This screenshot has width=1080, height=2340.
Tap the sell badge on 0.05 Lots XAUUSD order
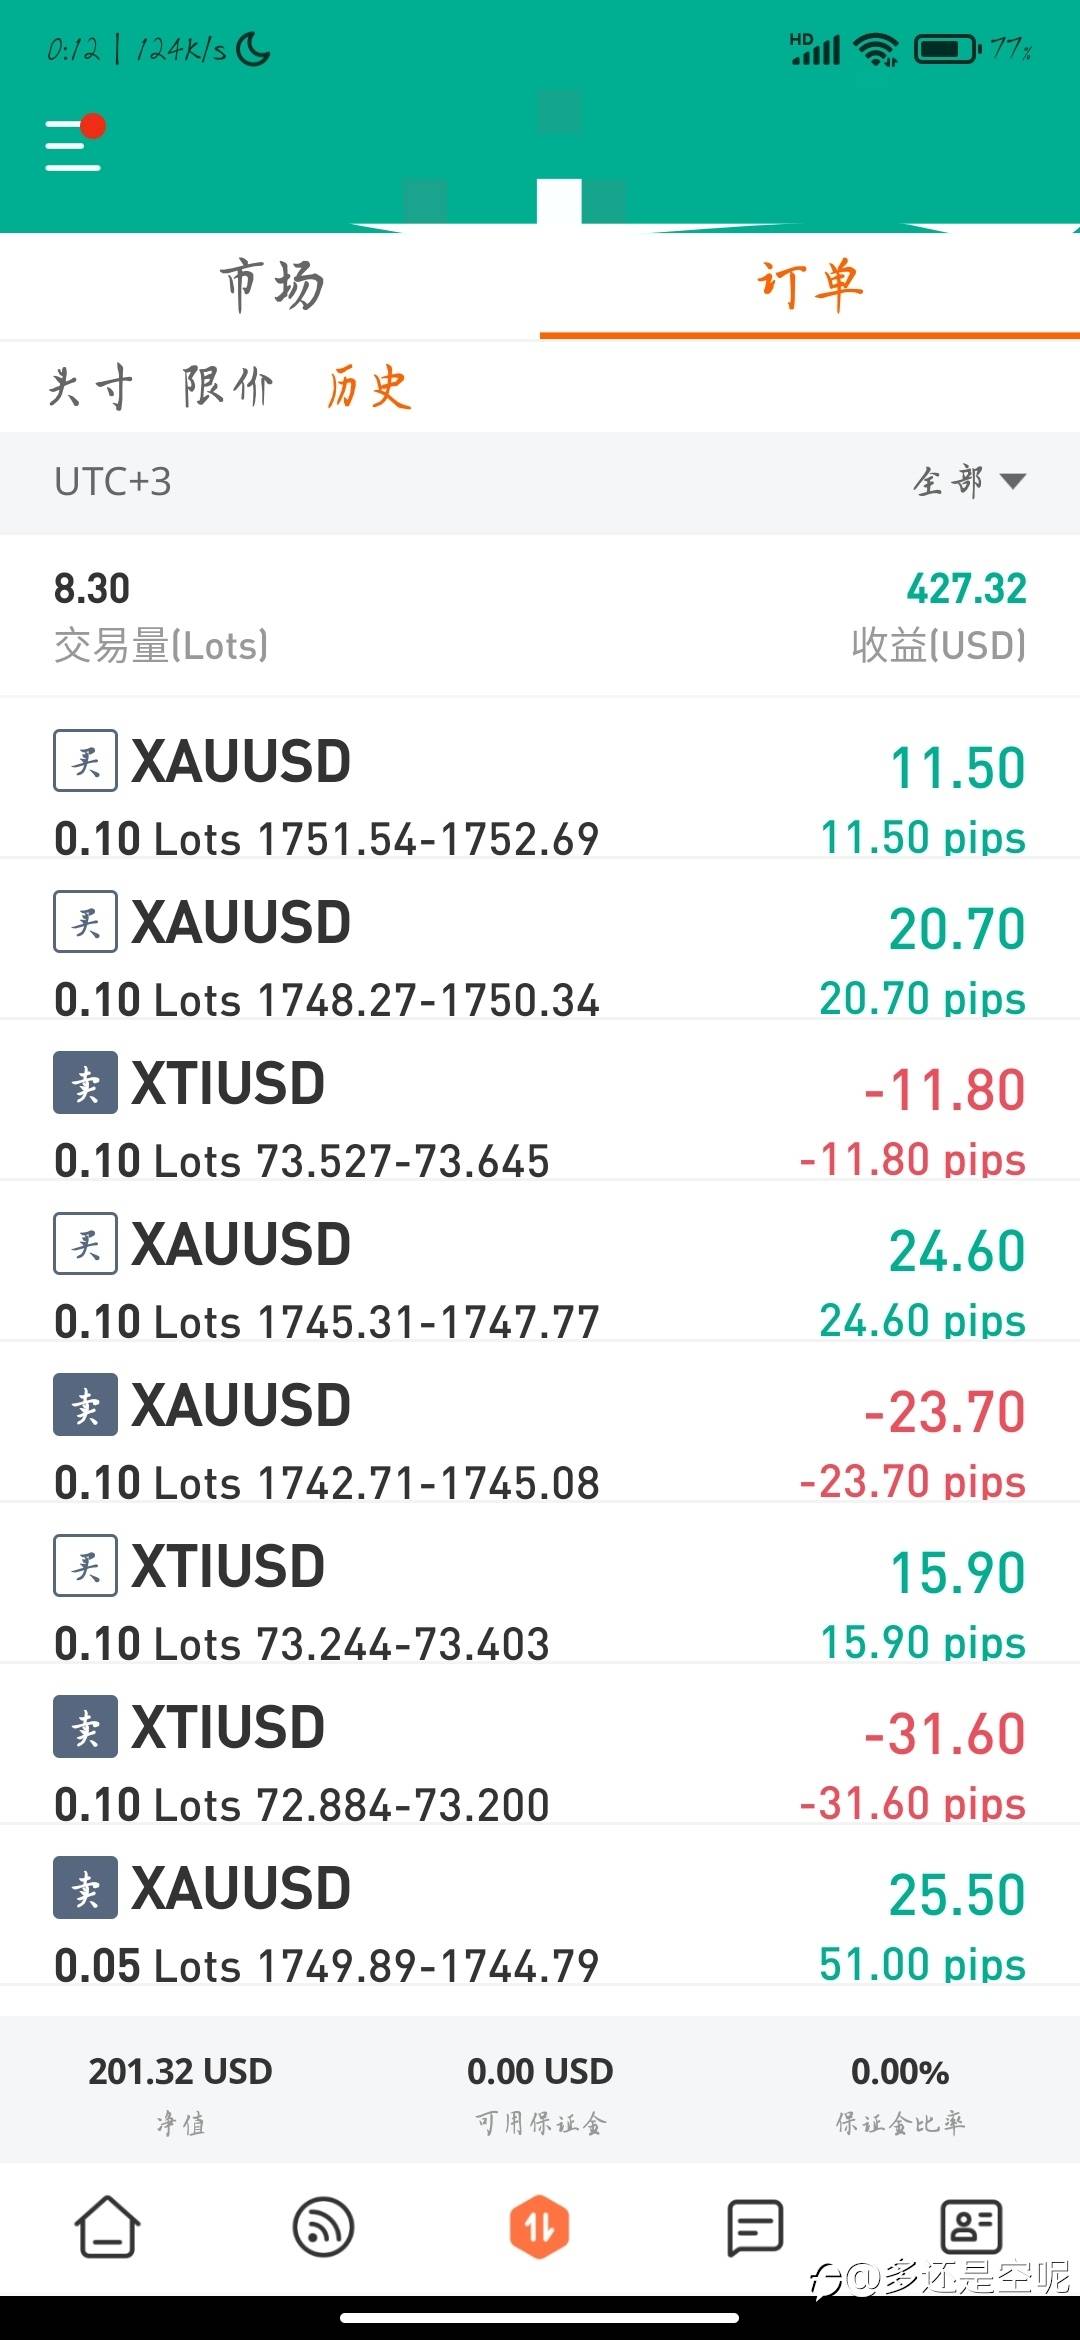click(x=85, y=1888)
